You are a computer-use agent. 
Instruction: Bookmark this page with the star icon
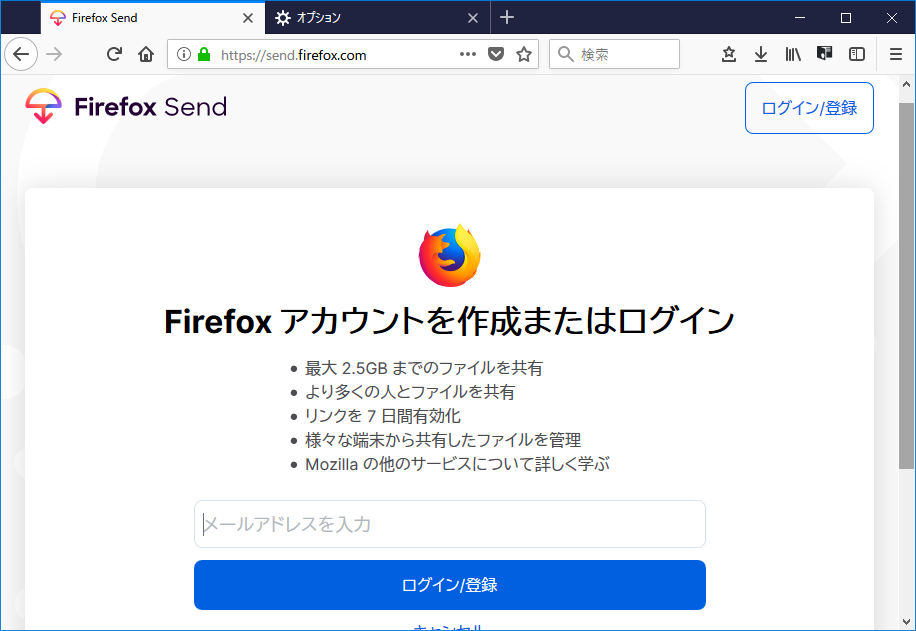[x=524, y=54]
